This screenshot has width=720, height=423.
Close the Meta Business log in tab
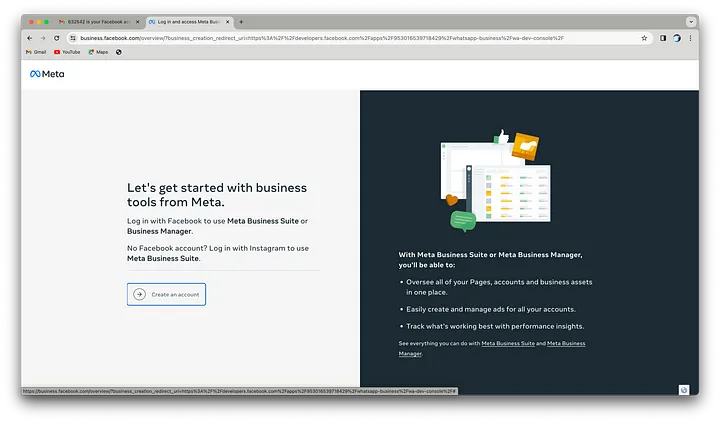pos(227,22)
